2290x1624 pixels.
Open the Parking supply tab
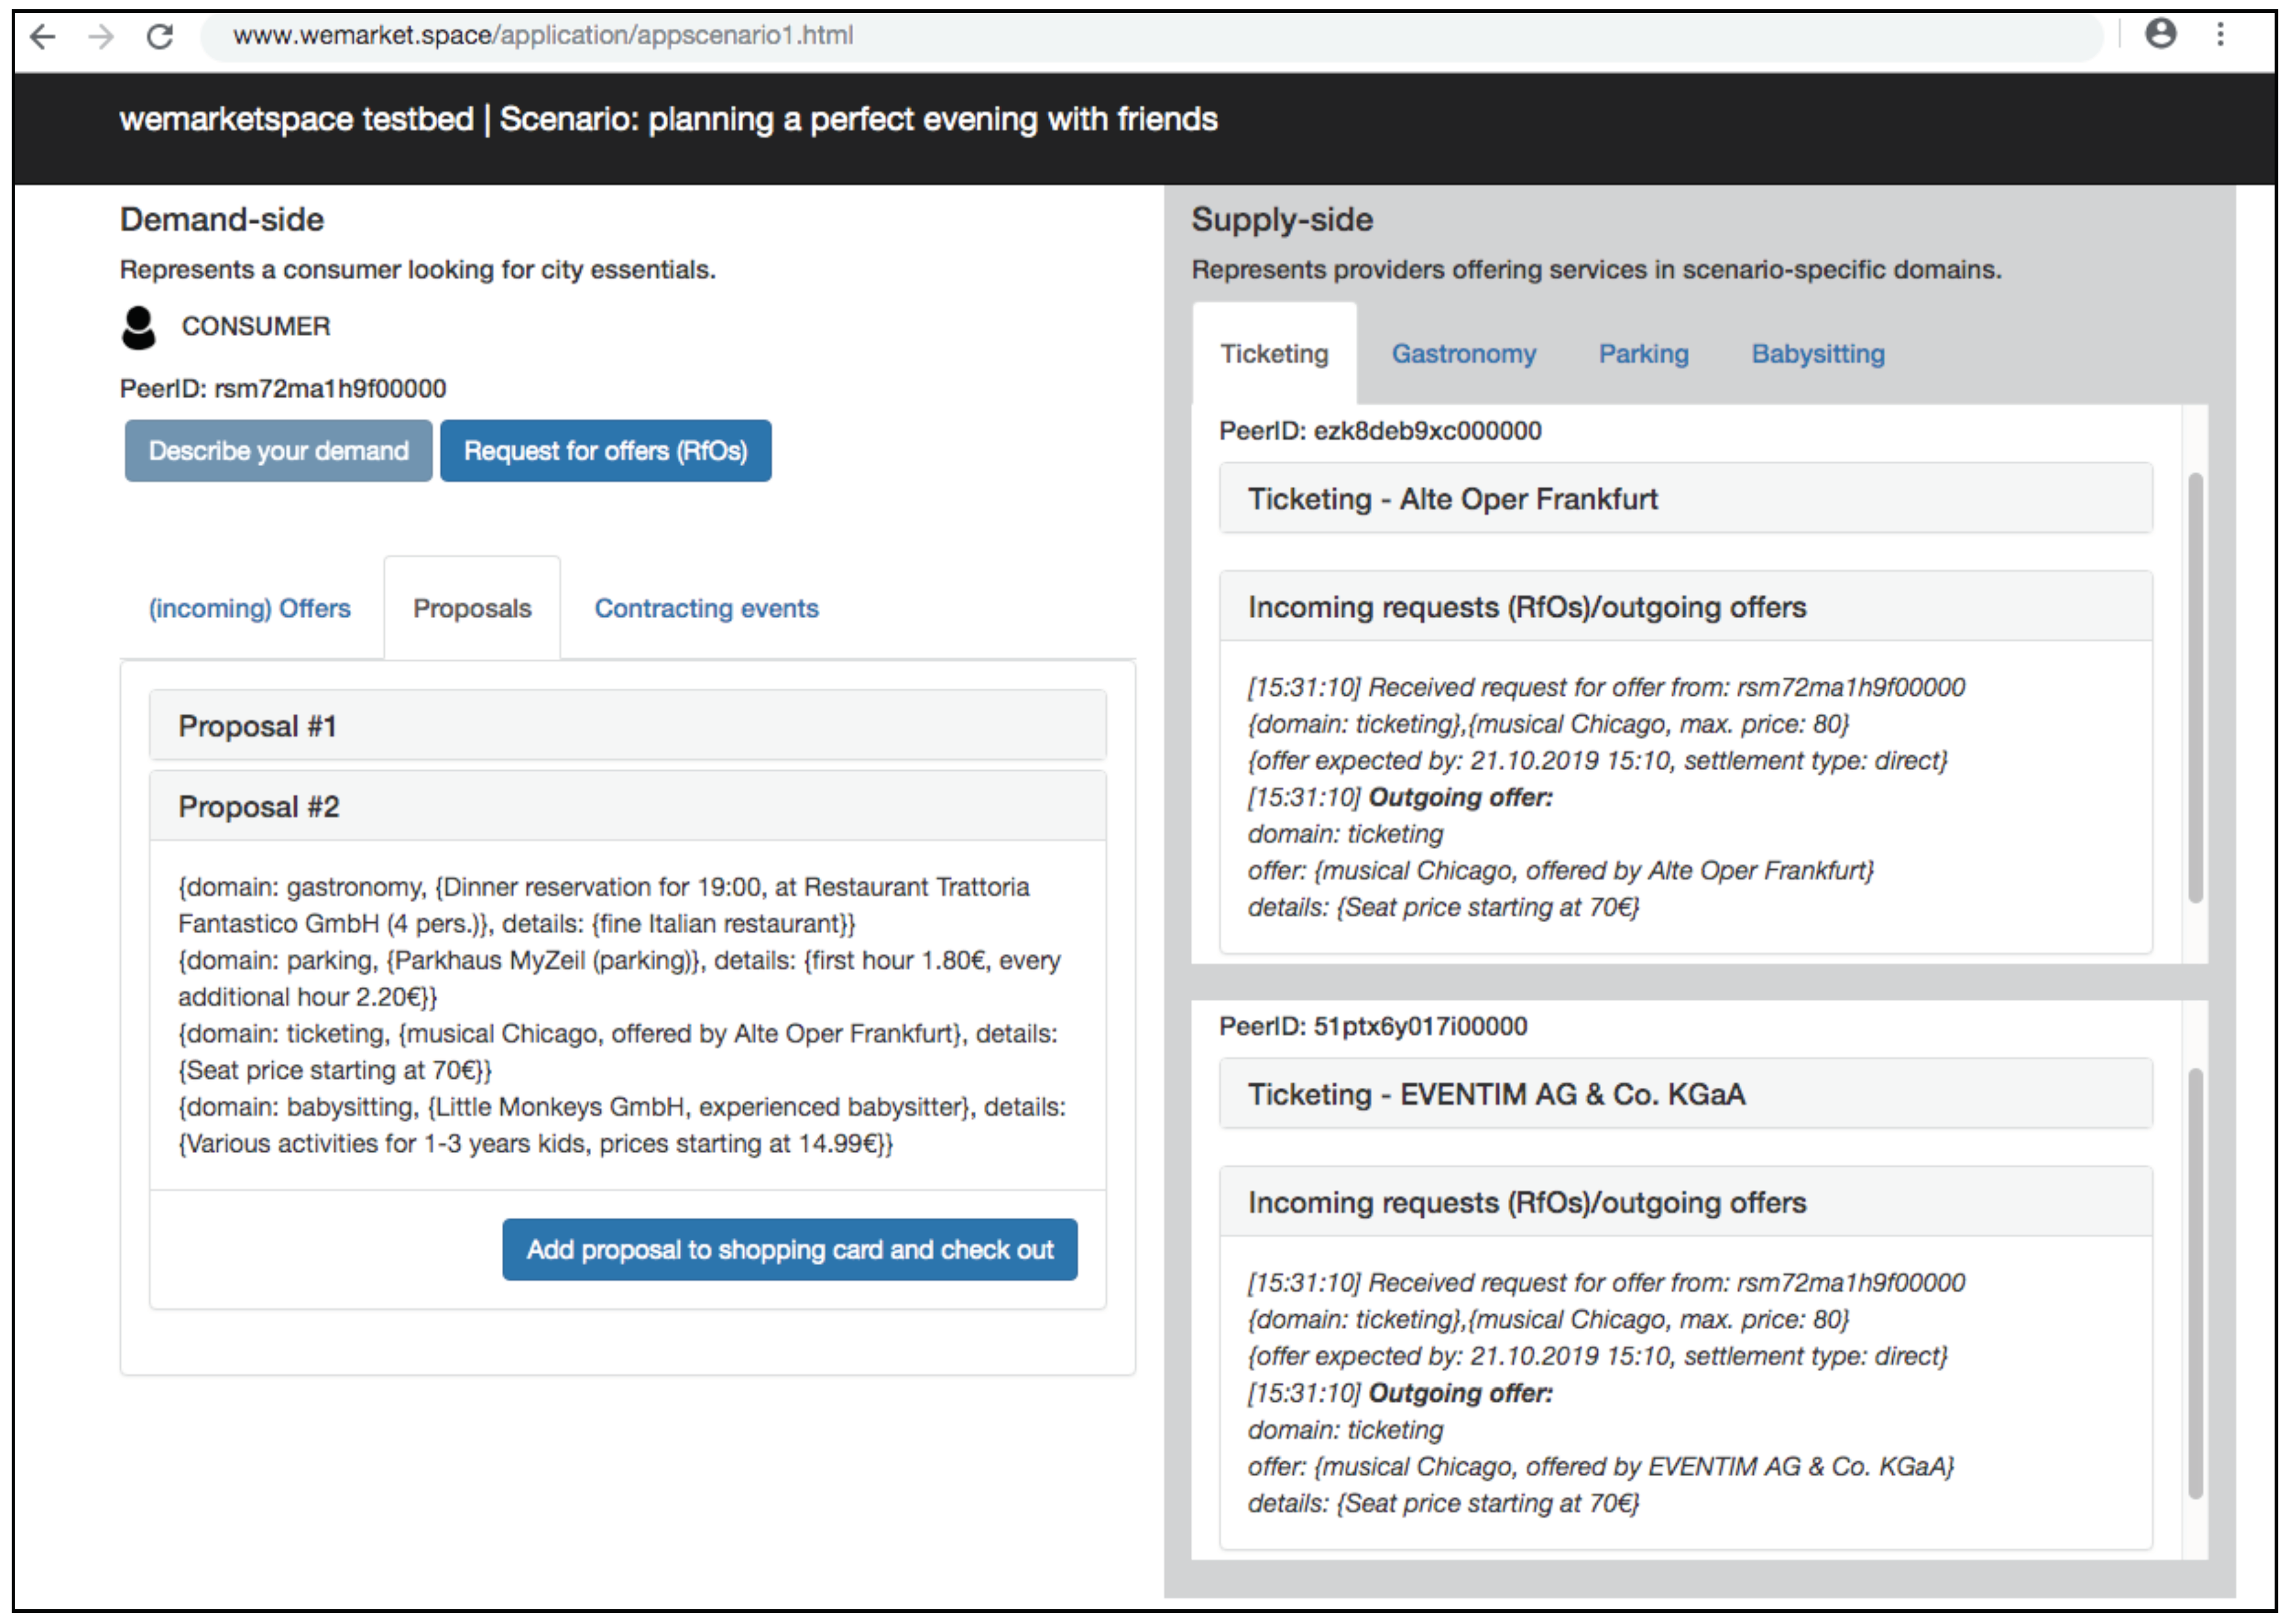[x=1643, y=354]
